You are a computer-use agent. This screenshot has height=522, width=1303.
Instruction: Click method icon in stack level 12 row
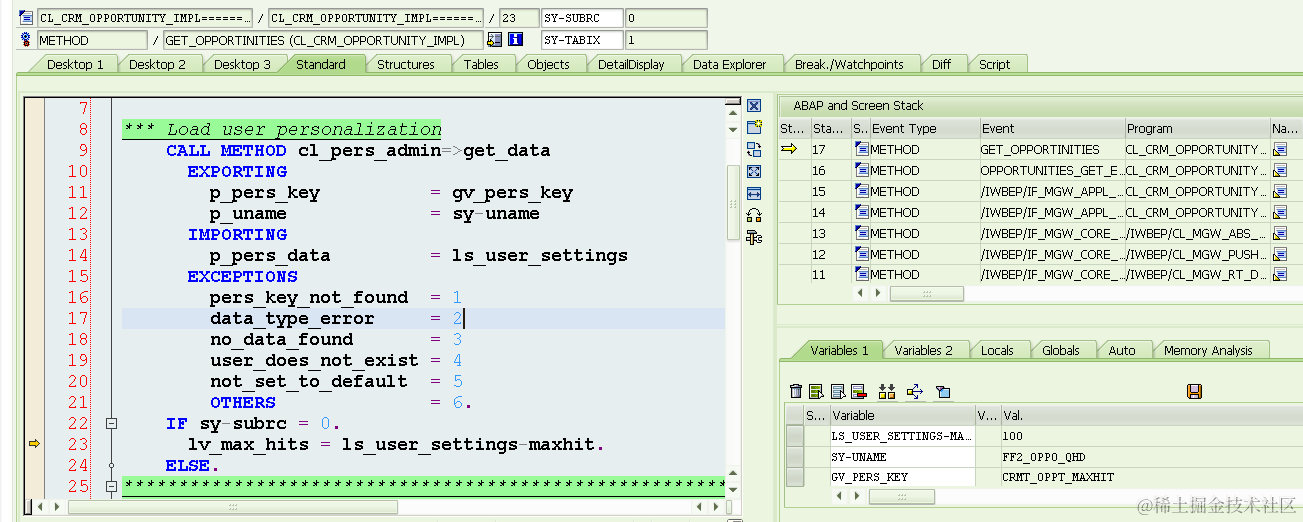(x=862, y=254)
